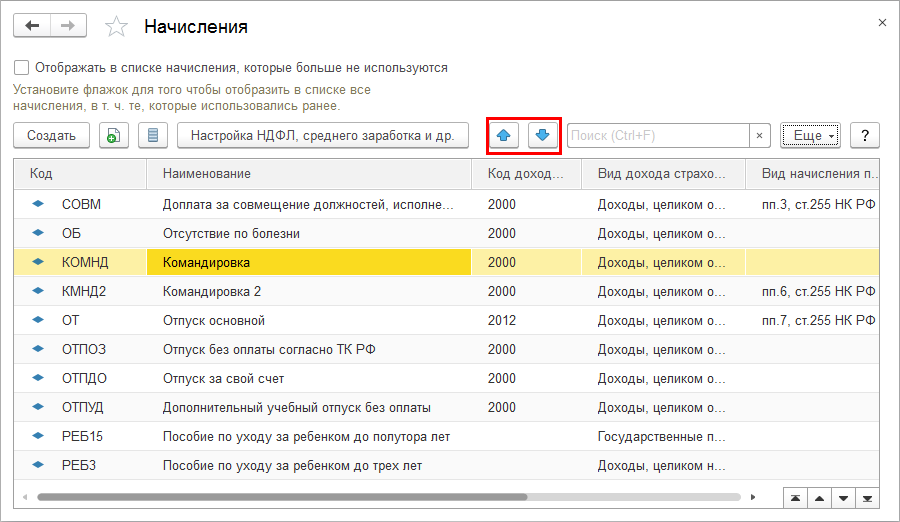Click the Код column header
Viewport: 900px width, 522px height.
(x=80, y=174)
